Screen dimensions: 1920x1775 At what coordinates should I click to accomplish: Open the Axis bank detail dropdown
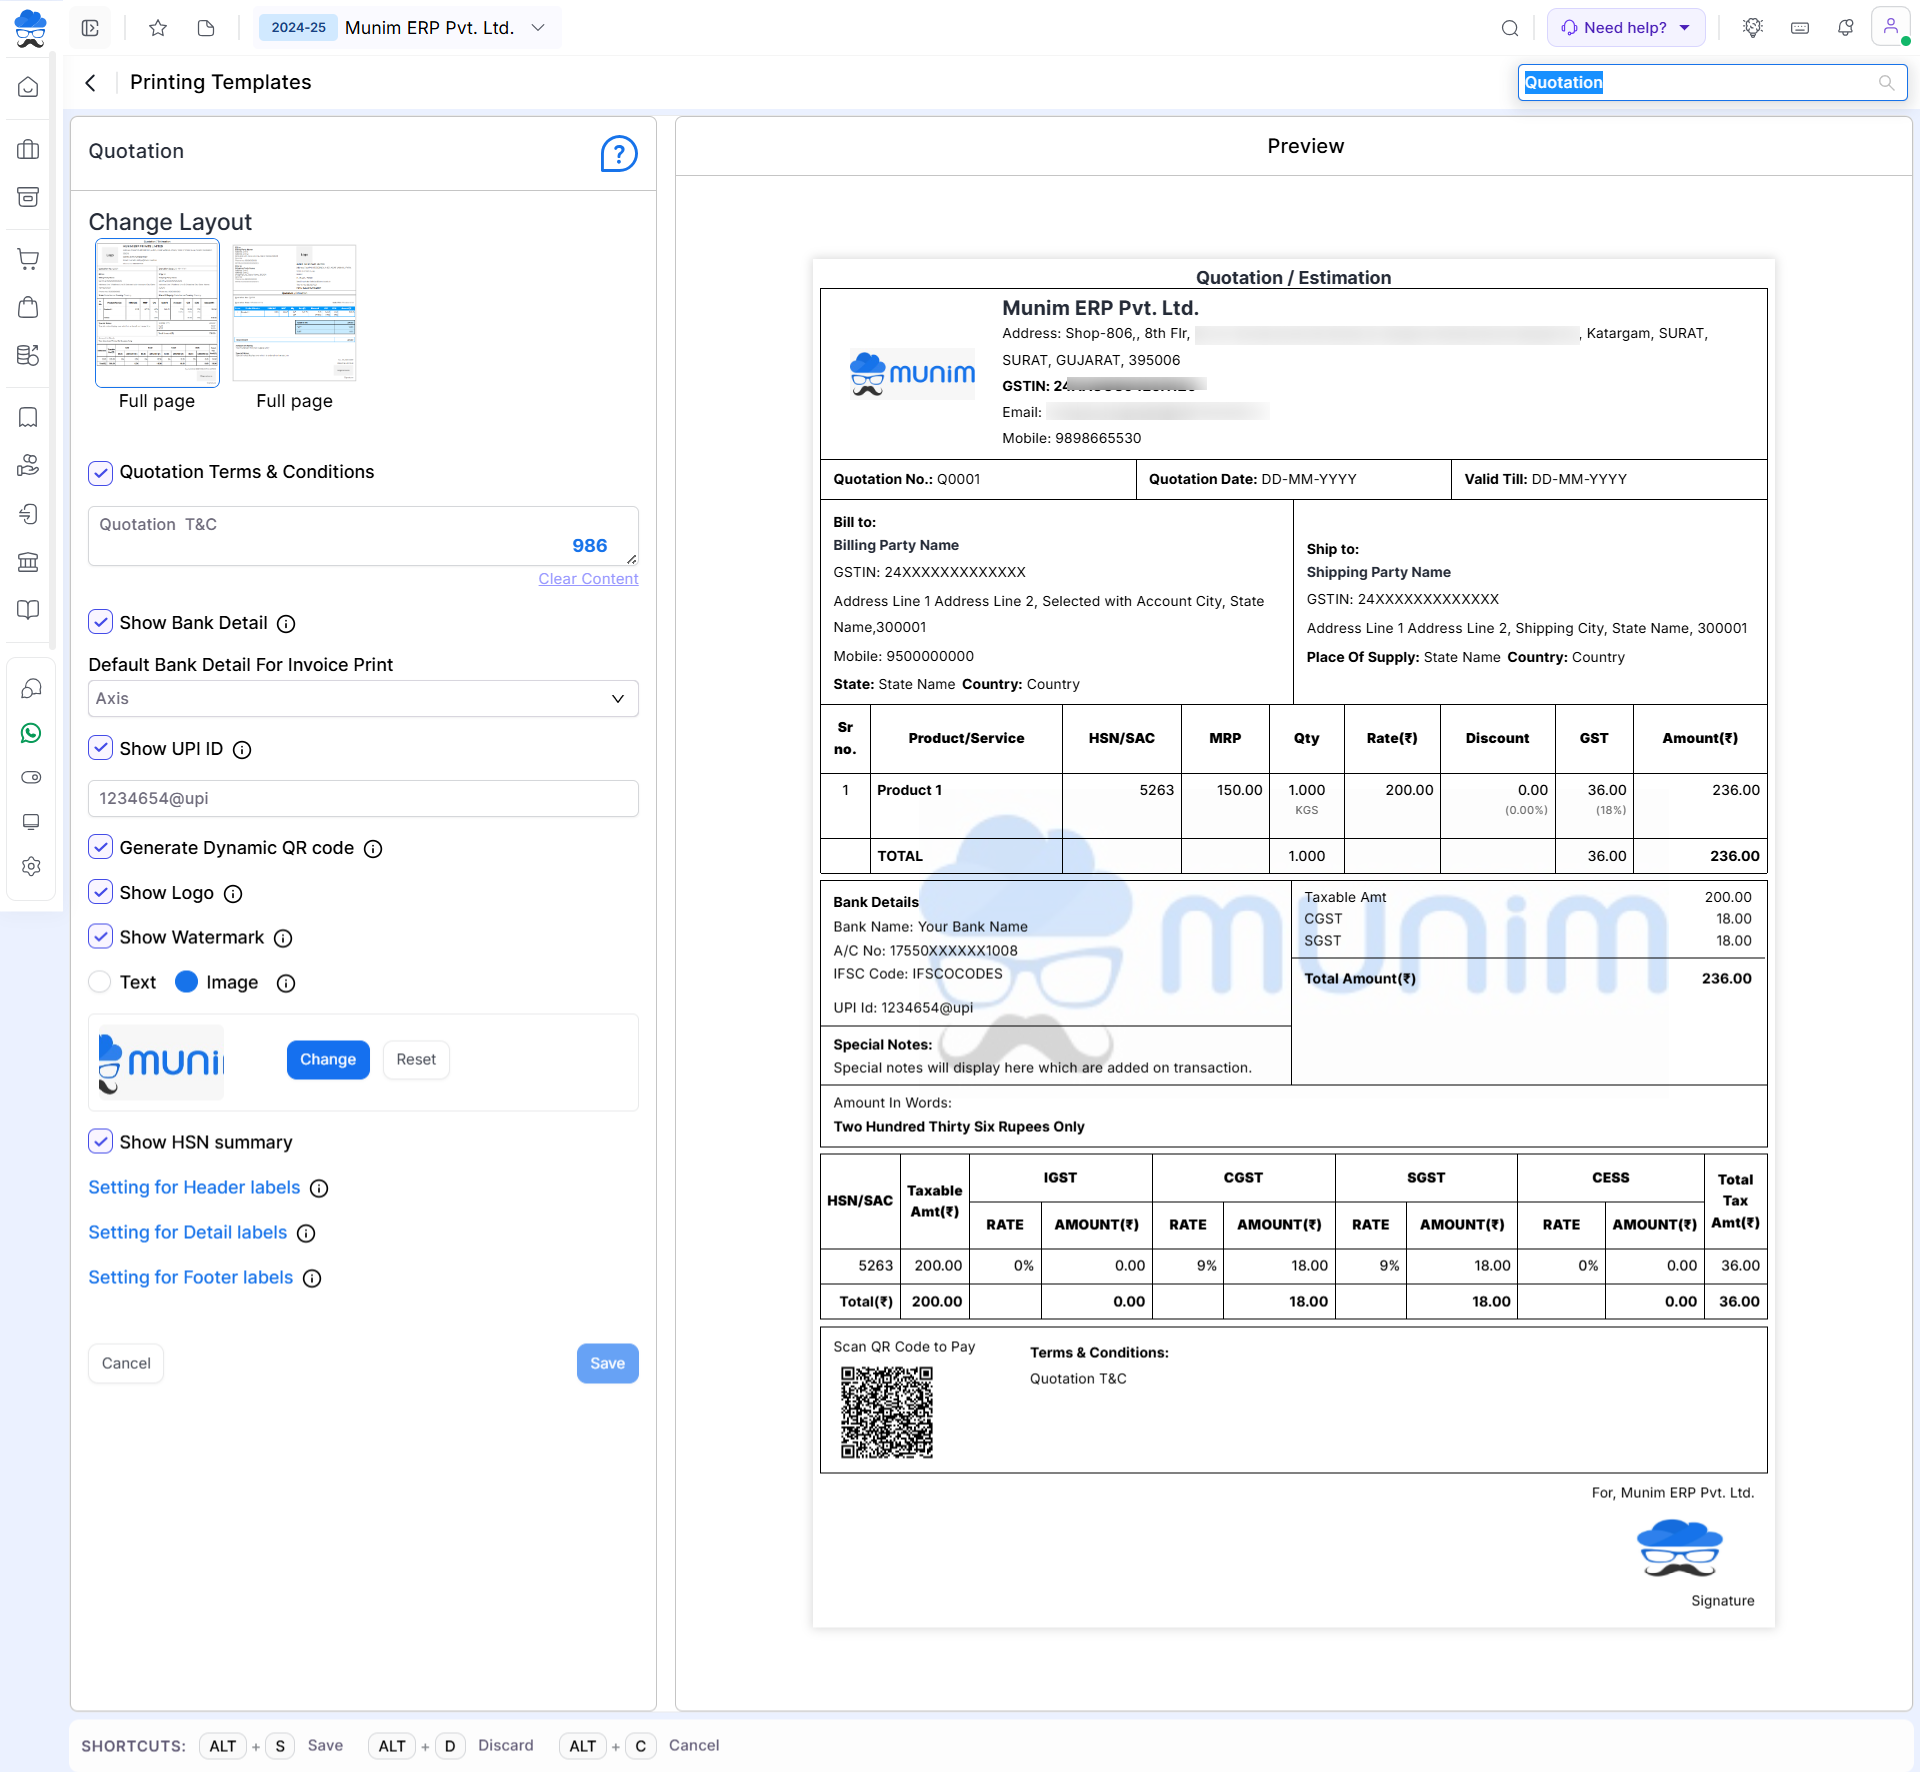click(x=363, y=699)
